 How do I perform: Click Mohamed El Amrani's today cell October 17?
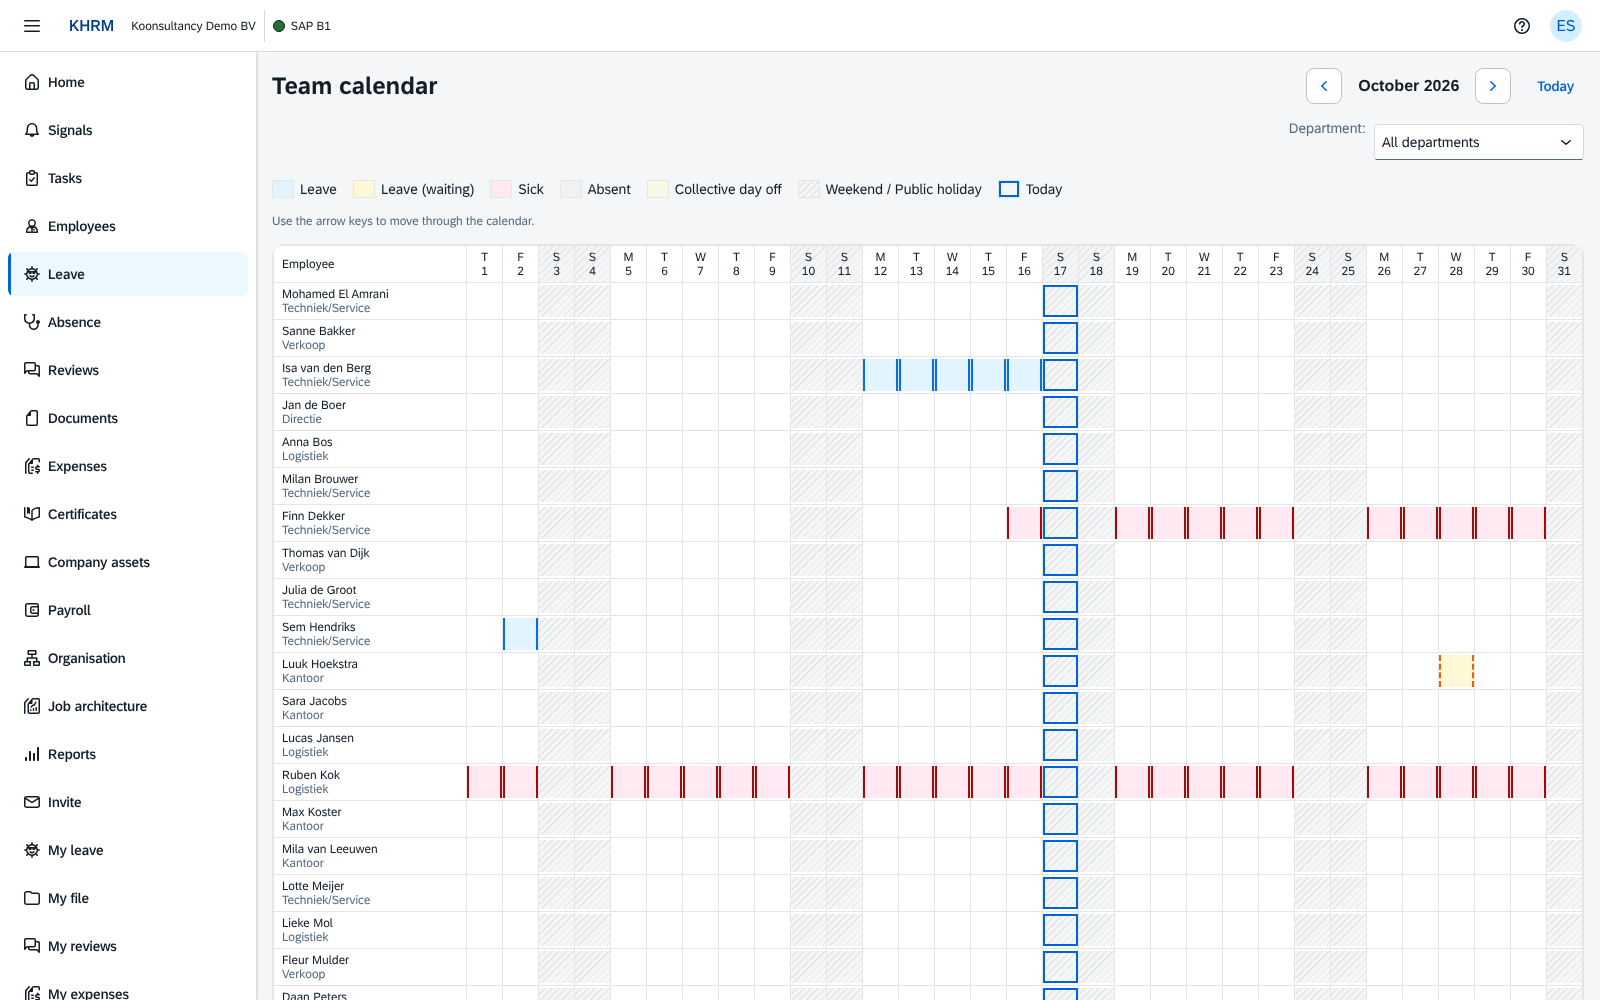click(1060, 301)
